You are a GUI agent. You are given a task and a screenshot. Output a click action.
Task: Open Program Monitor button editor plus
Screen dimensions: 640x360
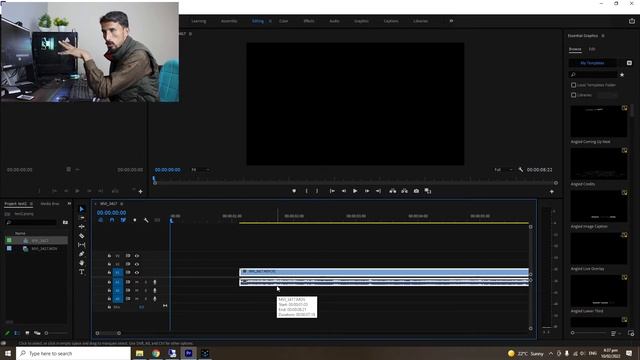(552, 191)
